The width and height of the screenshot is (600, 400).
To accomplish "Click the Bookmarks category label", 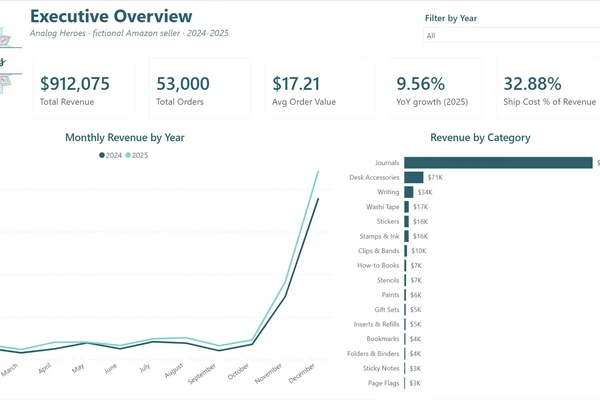I will coord(383,339).
